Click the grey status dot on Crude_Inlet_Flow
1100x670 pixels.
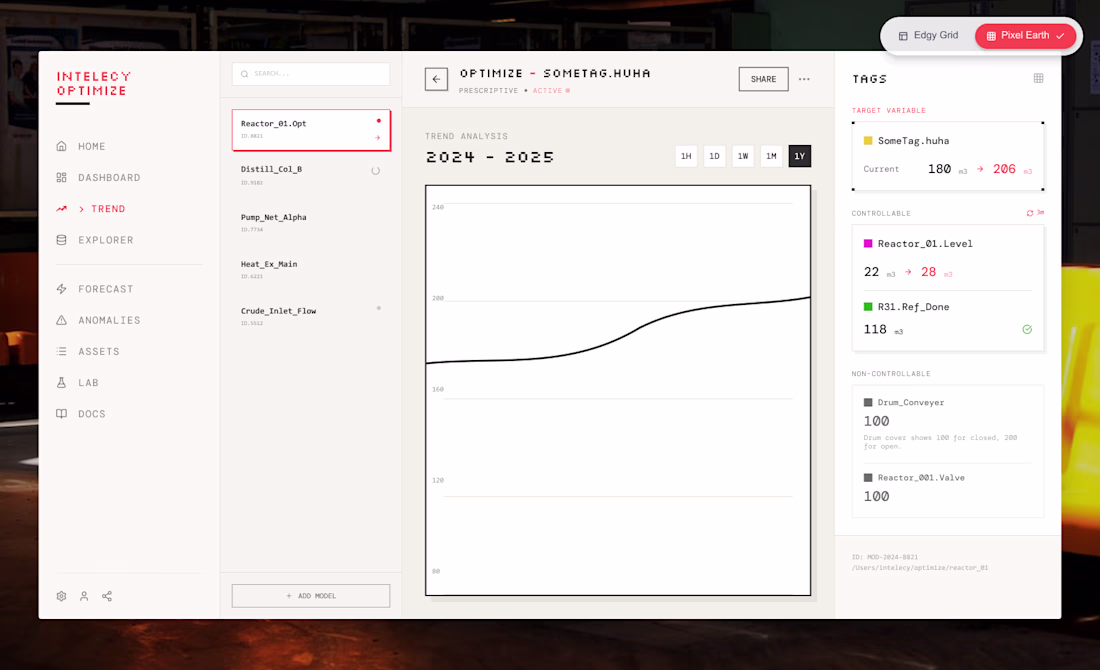(x=379, y=308)
